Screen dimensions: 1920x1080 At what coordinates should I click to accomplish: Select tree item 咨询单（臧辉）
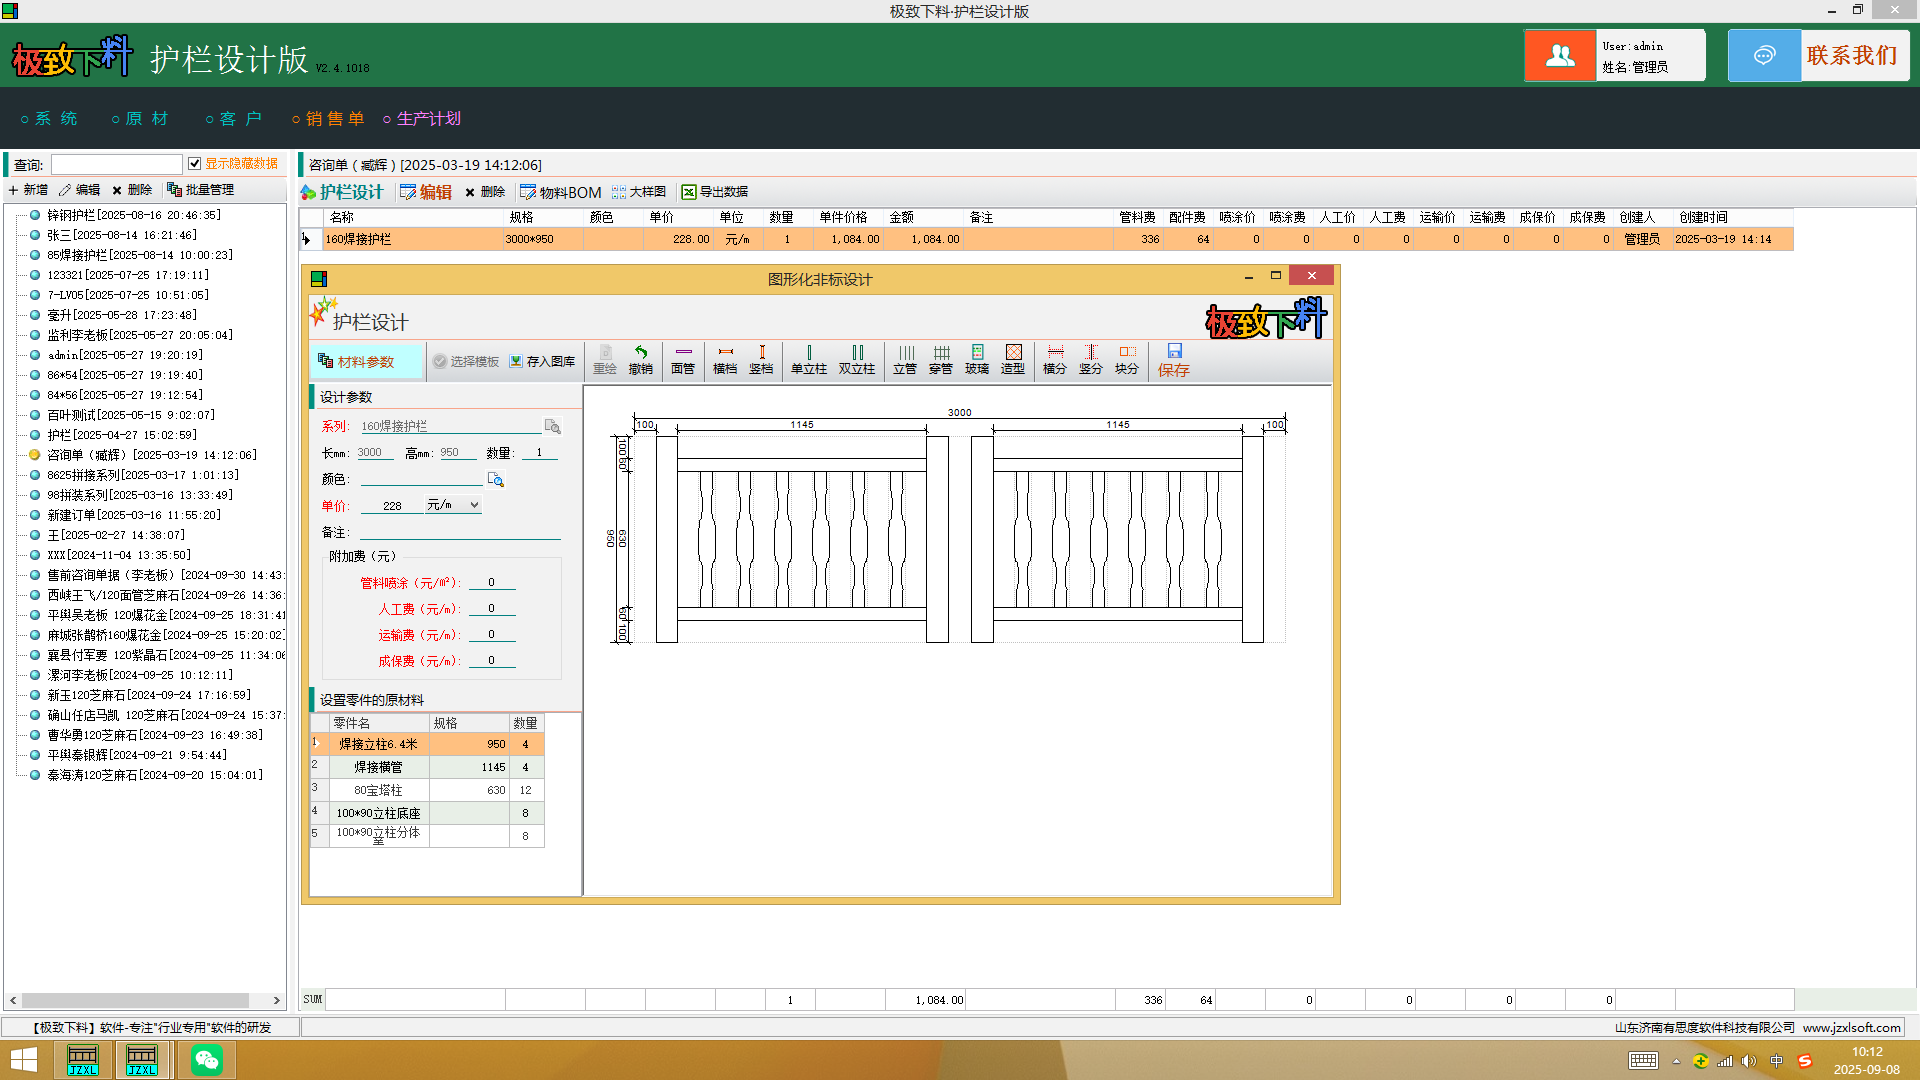tap(152, 455)
